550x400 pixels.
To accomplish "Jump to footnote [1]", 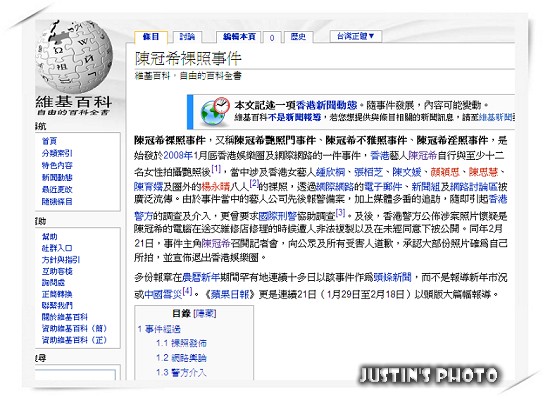I will coord(216,169).
